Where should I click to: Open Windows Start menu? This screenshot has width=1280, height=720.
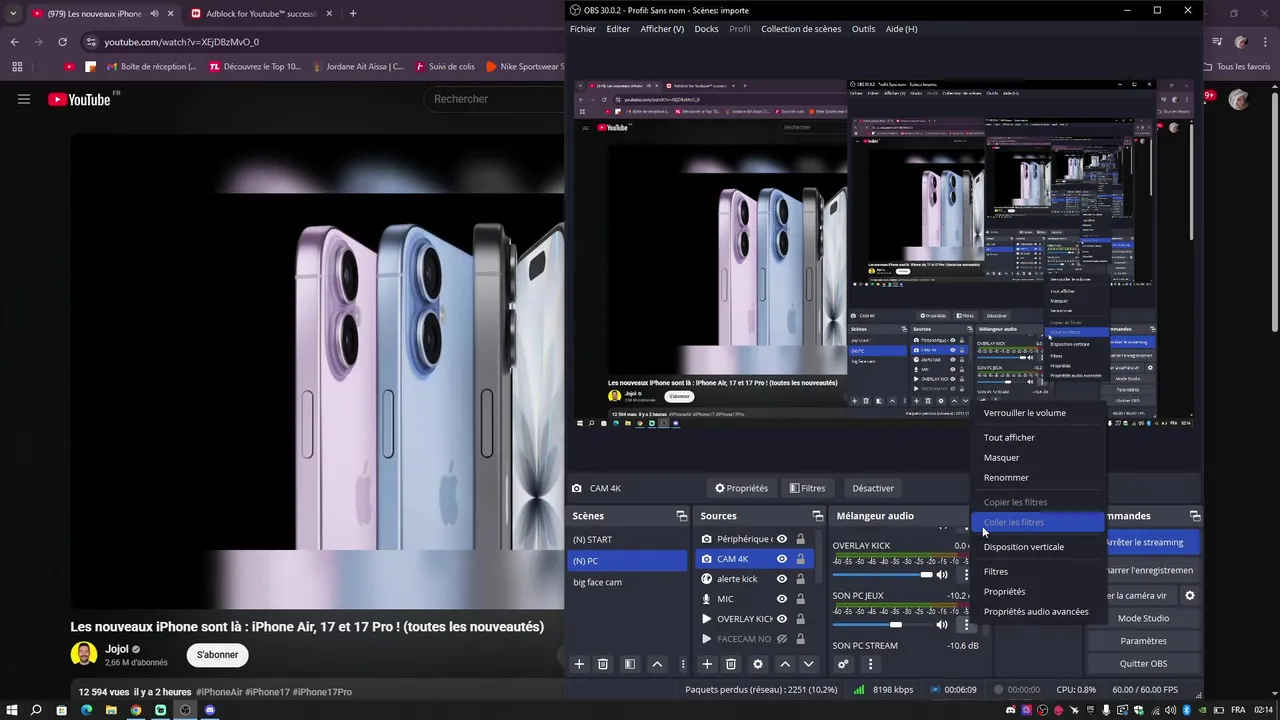tap(11, 710)
